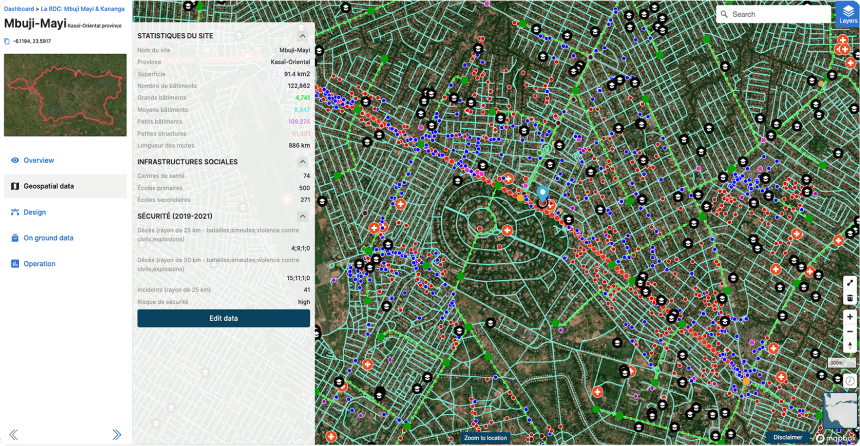Click the map zoom in plus button
Screen dimensions: 860x446
pyautogui.click(x=850, y=317)
